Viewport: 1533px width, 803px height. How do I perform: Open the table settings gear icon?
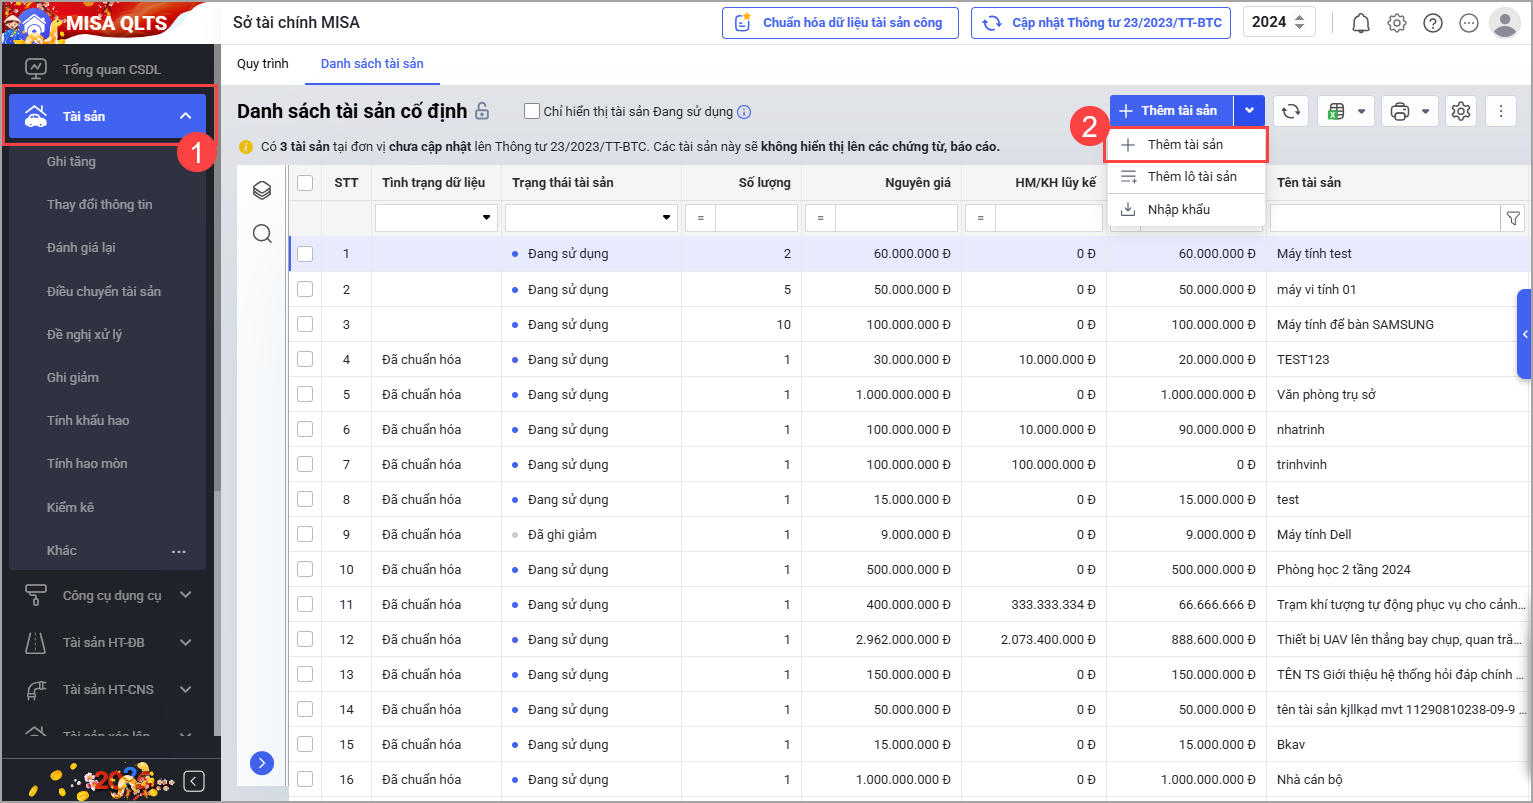point(1461,112)
